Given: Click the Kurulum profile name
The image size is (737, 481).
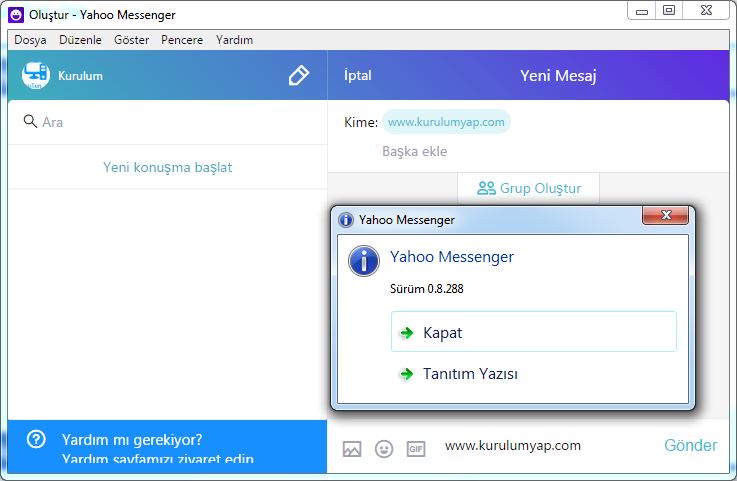Looking at the screenshot, I should 80,76.
